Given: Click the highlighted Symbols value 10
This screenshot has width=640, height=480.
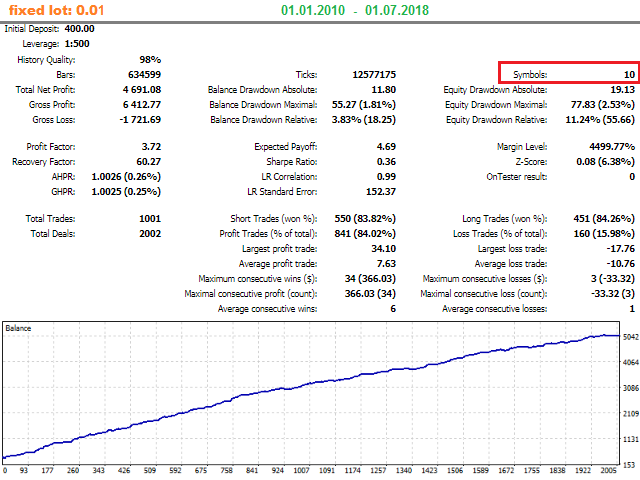Looking at the screenshot, I should pyautogui.click(x=628, y=74).
